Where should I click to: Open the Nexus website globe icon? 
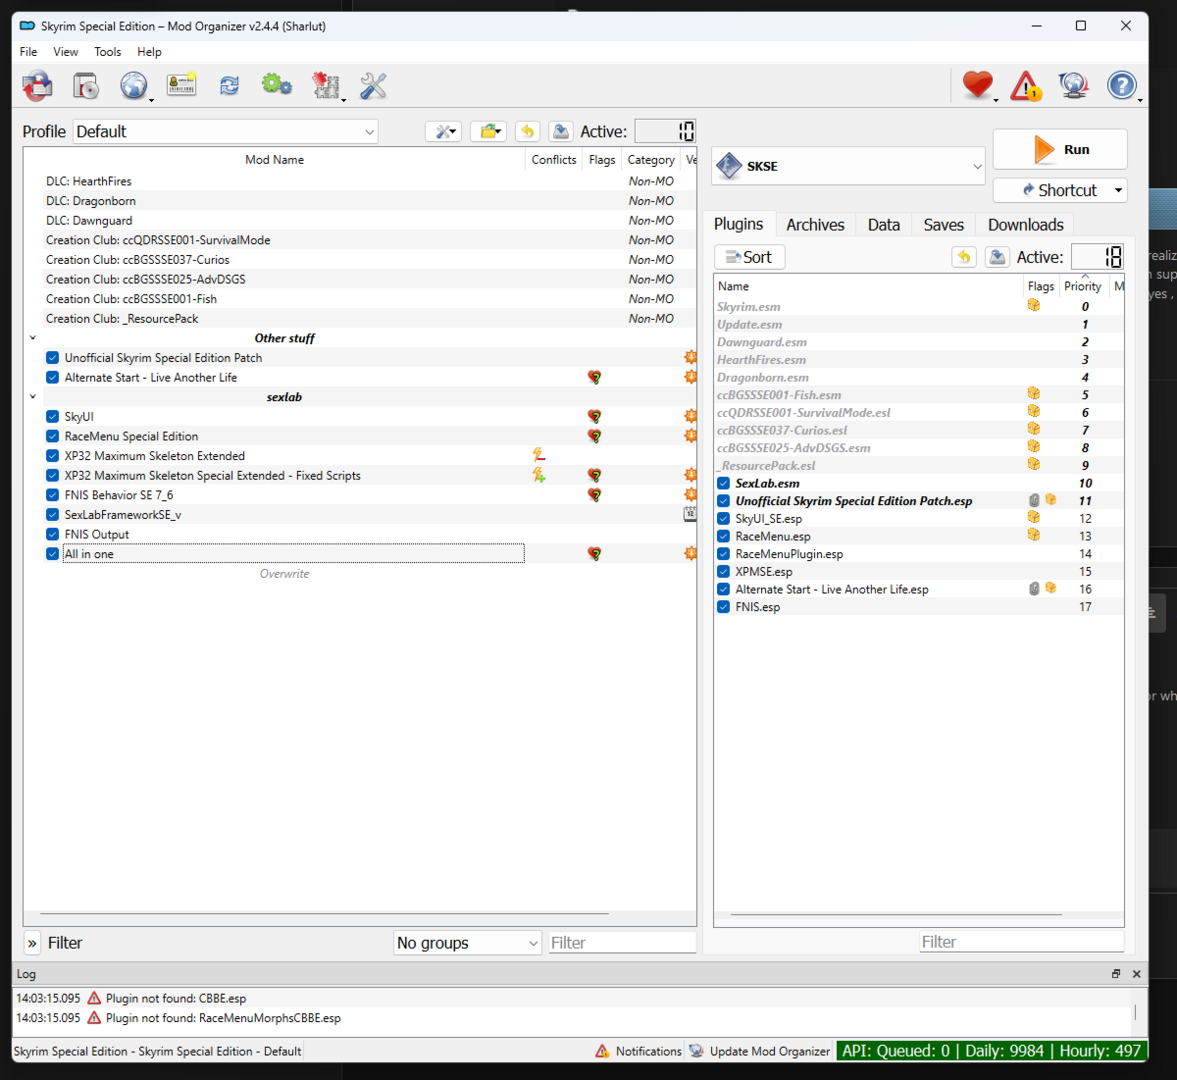[134, 86]
